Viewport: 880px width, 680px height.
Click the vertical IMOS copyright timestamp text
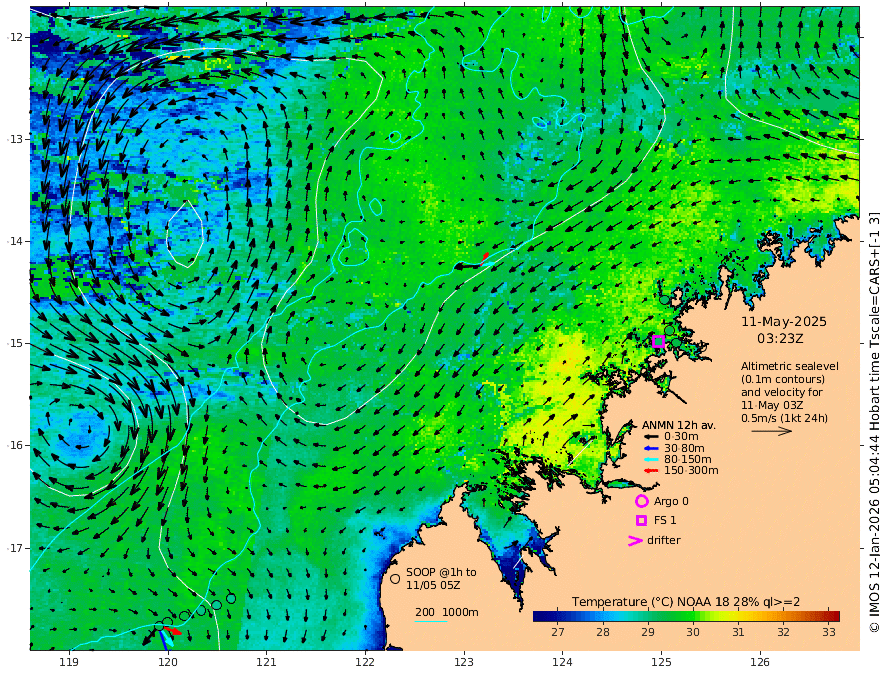[873, 422]
